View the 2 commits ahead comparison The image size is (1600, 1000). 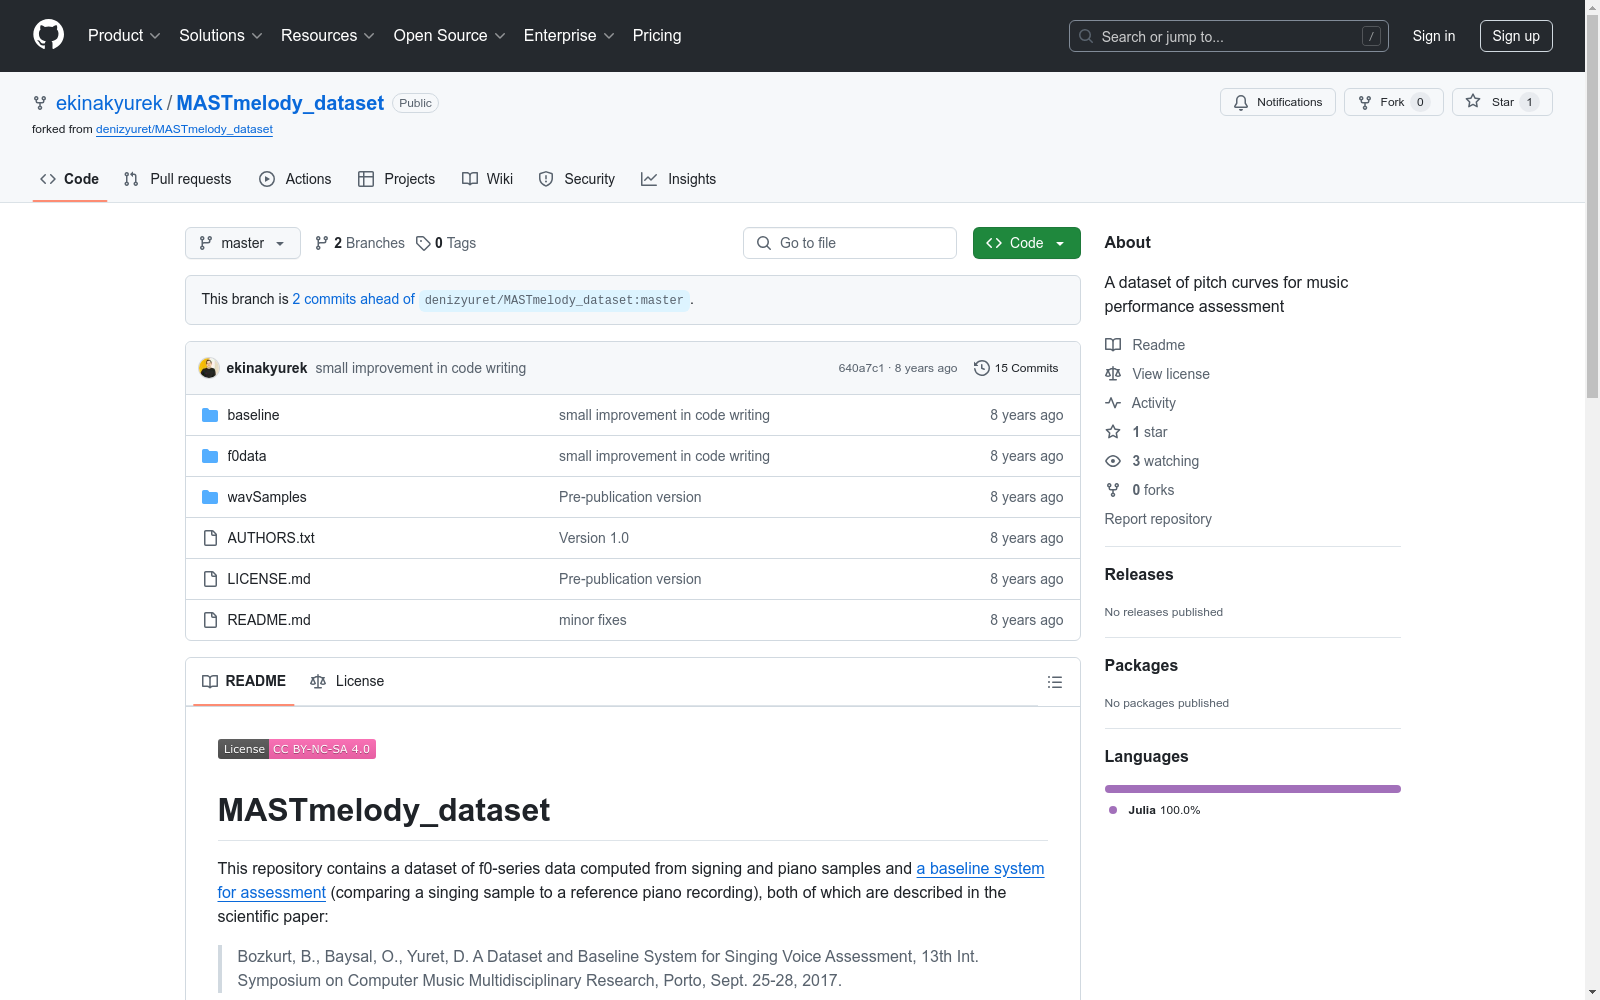click(x=353, y=299)
